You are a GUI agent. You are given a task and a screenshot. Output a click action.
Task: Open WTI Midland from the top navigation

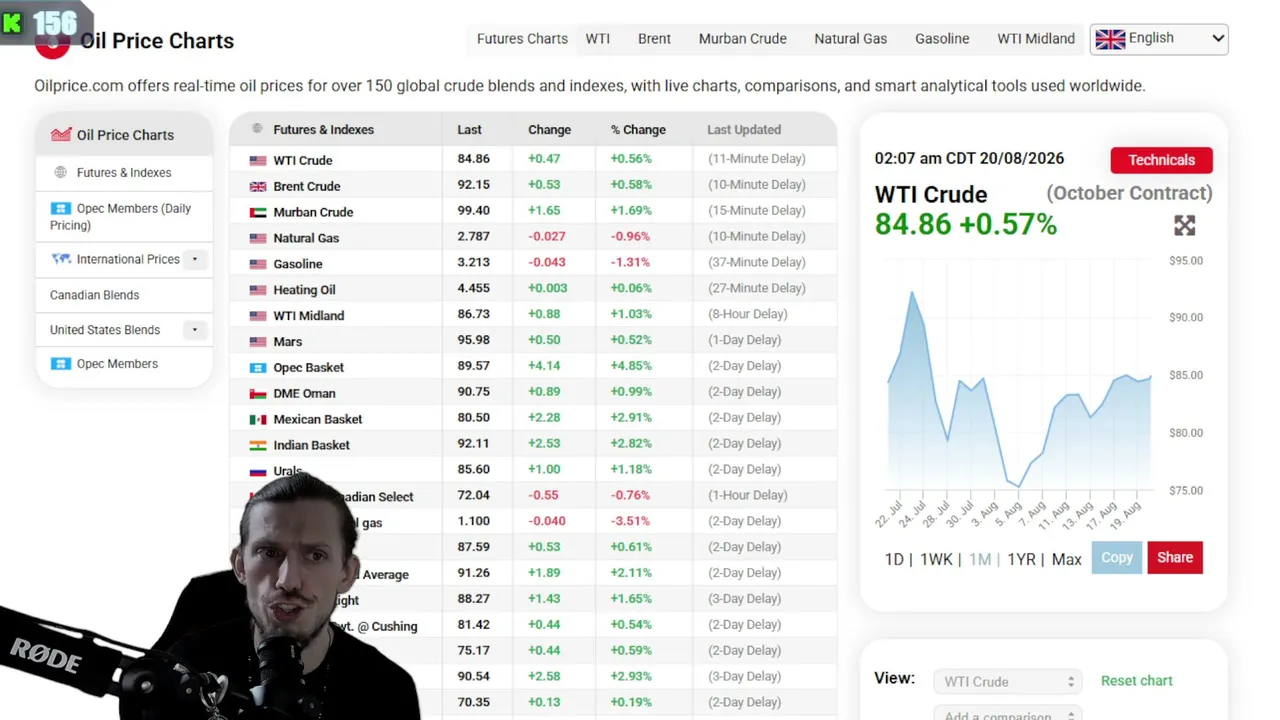pyautogui.click(x=1036, y=39)
